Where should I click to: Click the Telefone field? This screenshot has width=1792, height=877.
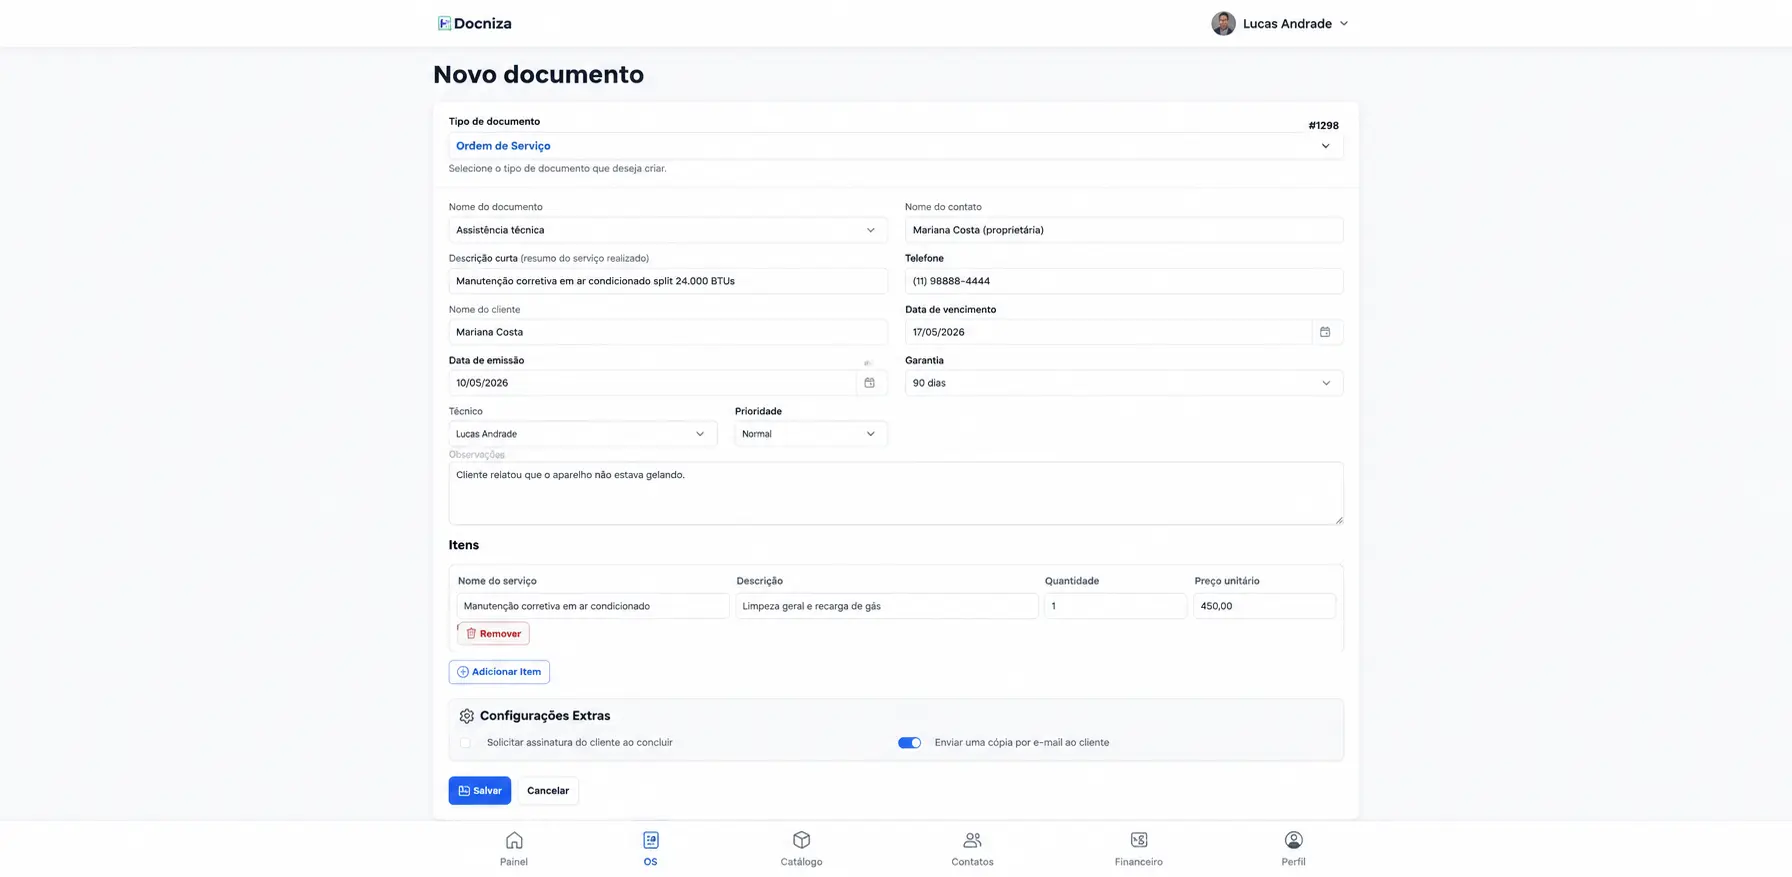click(x=1124, y=281)
